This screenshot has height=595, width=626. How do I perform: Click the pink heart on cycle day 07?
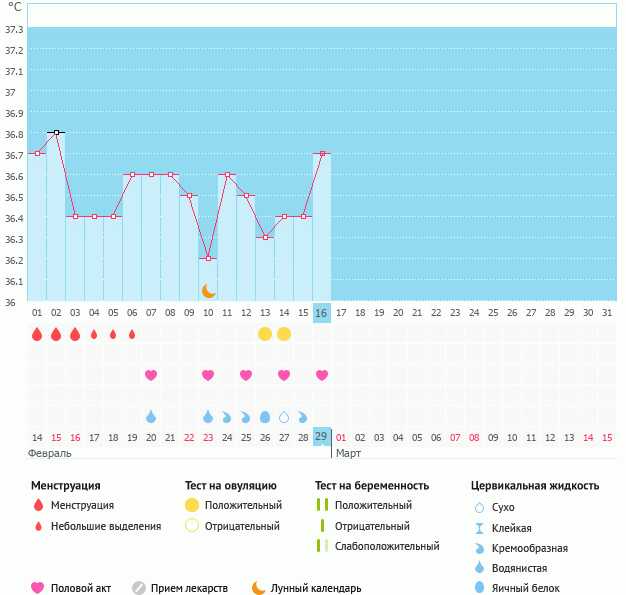click(151, 375)
